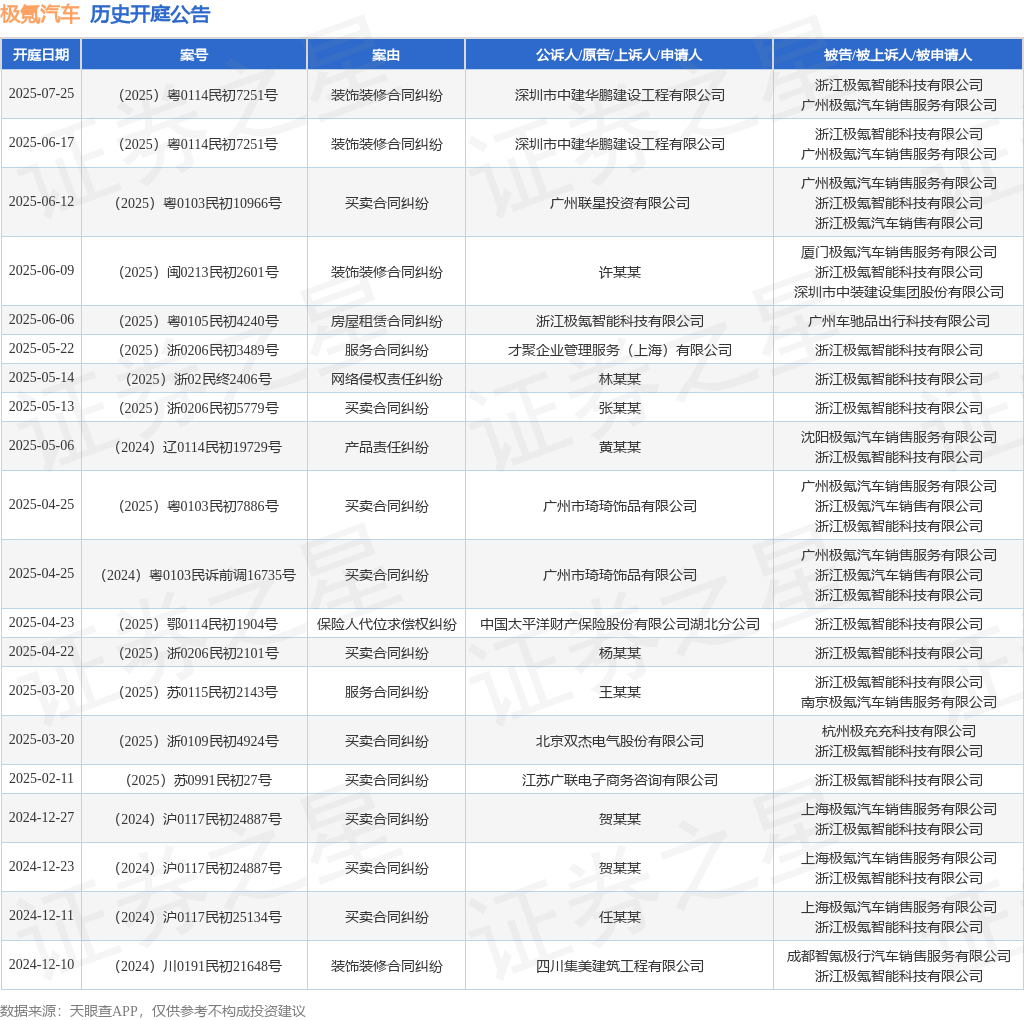The image size is (1024, 1020).
Task: Click the 案由 column header
Action: coord(386,55)
